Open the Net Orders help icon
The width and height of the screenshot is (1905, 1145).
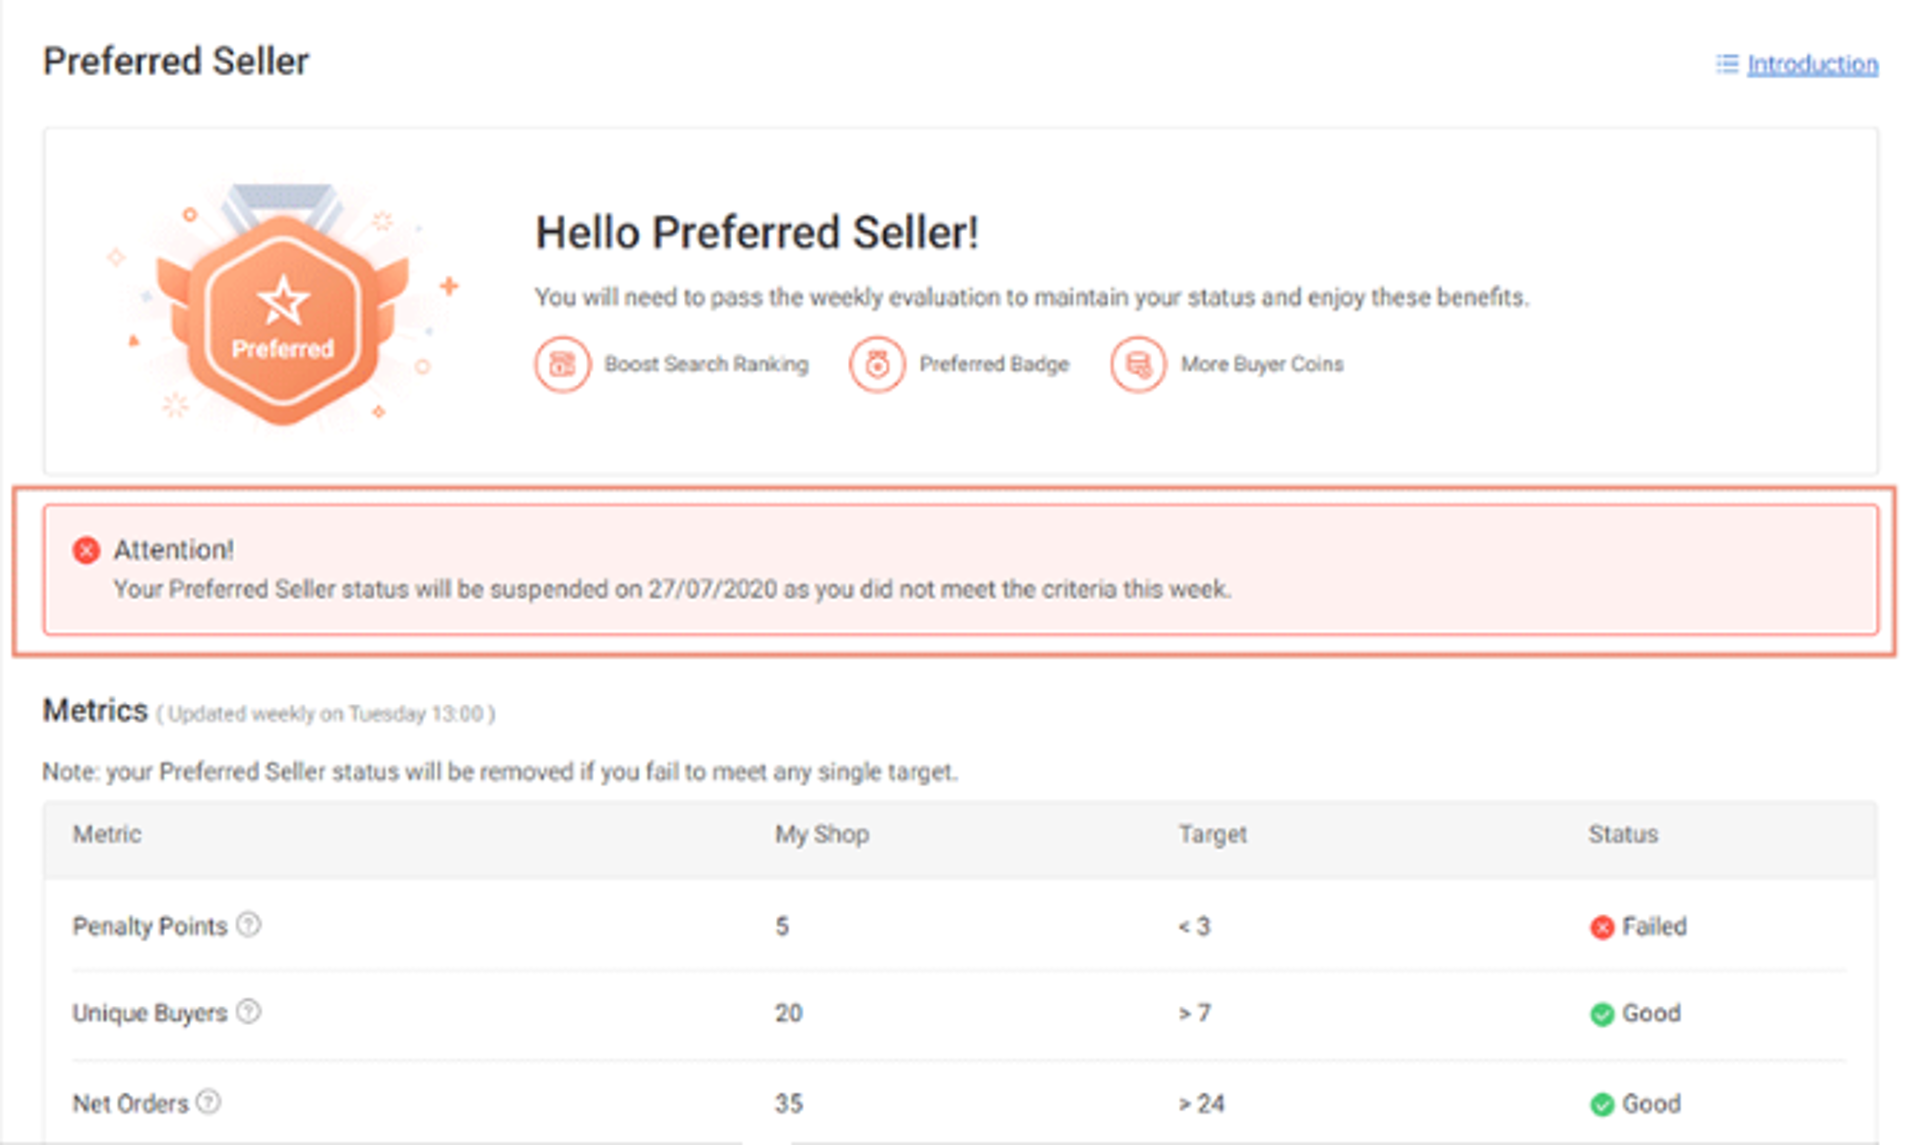point(210,1101)
